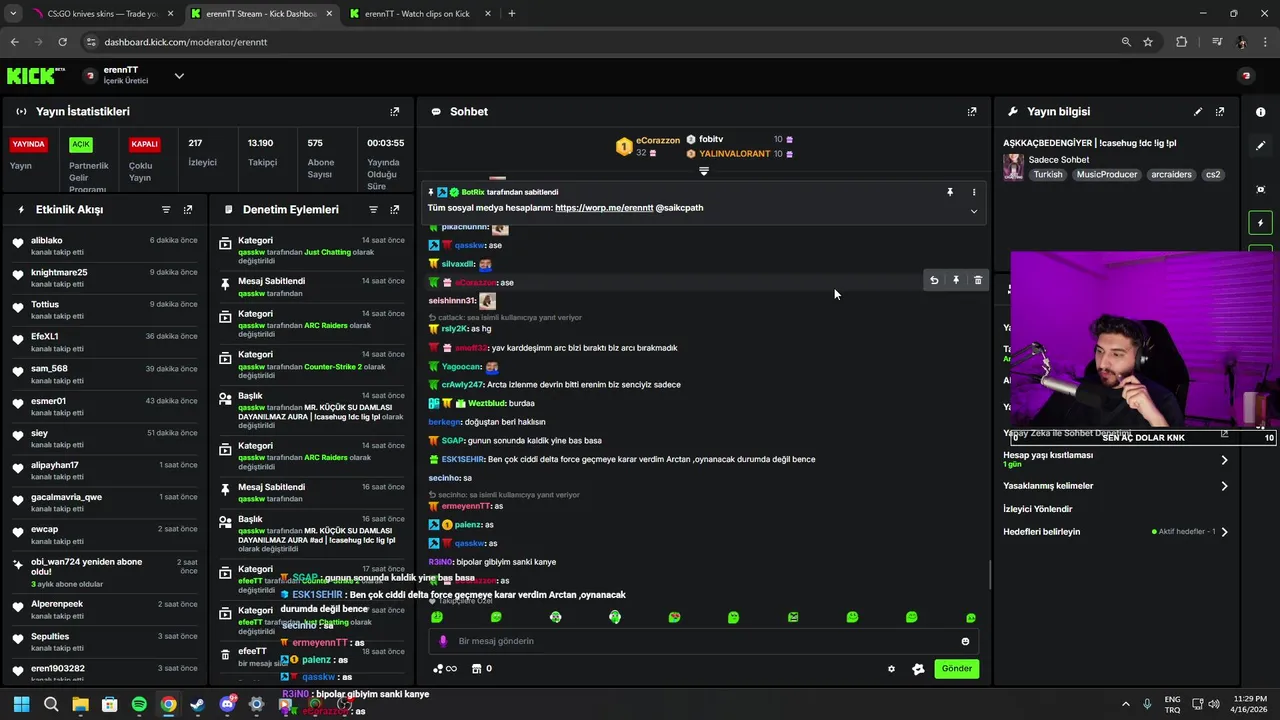
Task: Open File Explorer from taskbar
Action: pos(80,705)
